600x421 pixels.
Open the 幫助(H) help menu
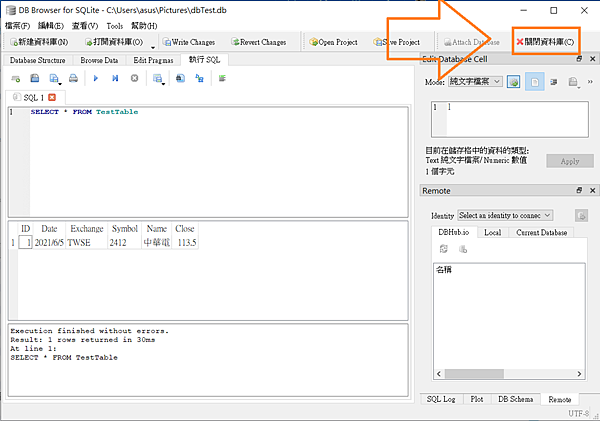[x=144, y=26]
